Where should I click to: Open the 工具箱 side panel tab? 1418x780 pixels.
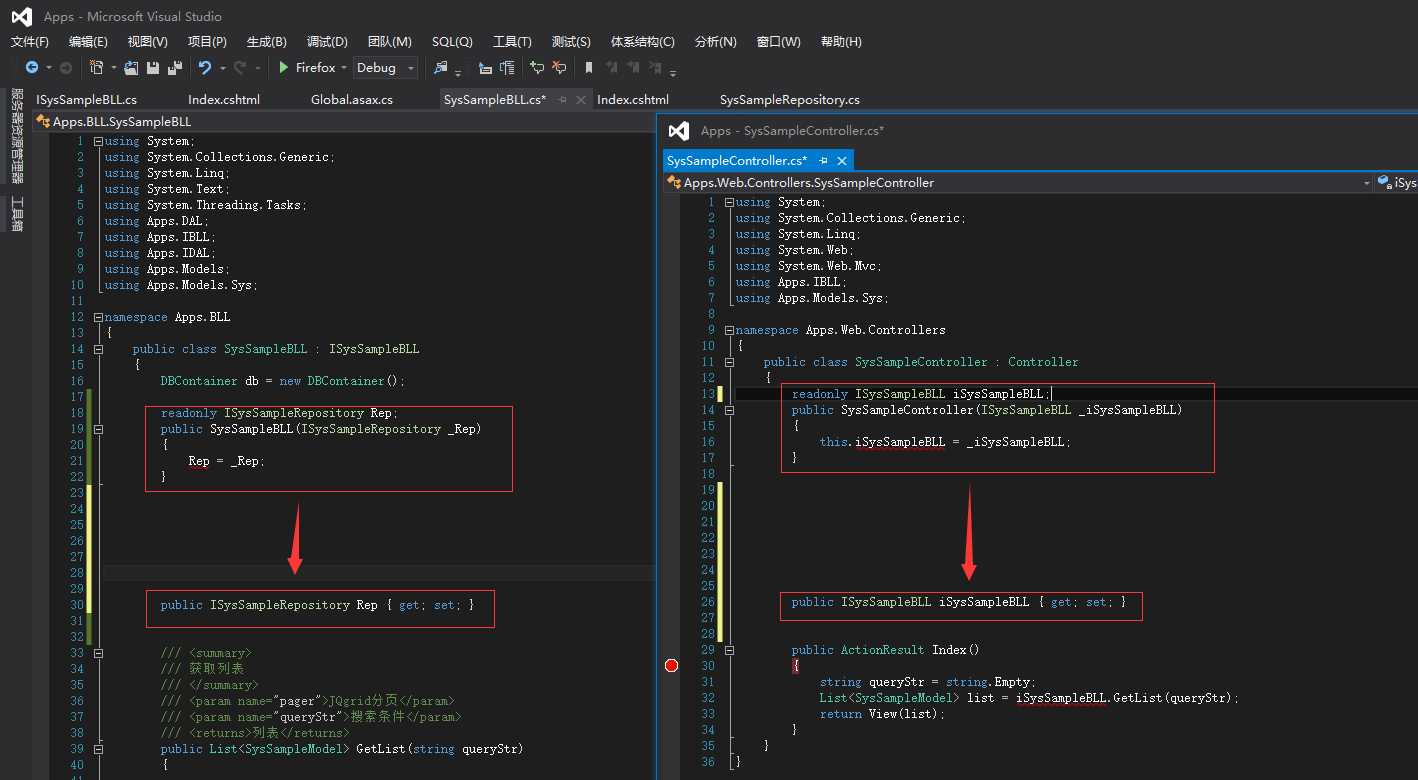17,214
